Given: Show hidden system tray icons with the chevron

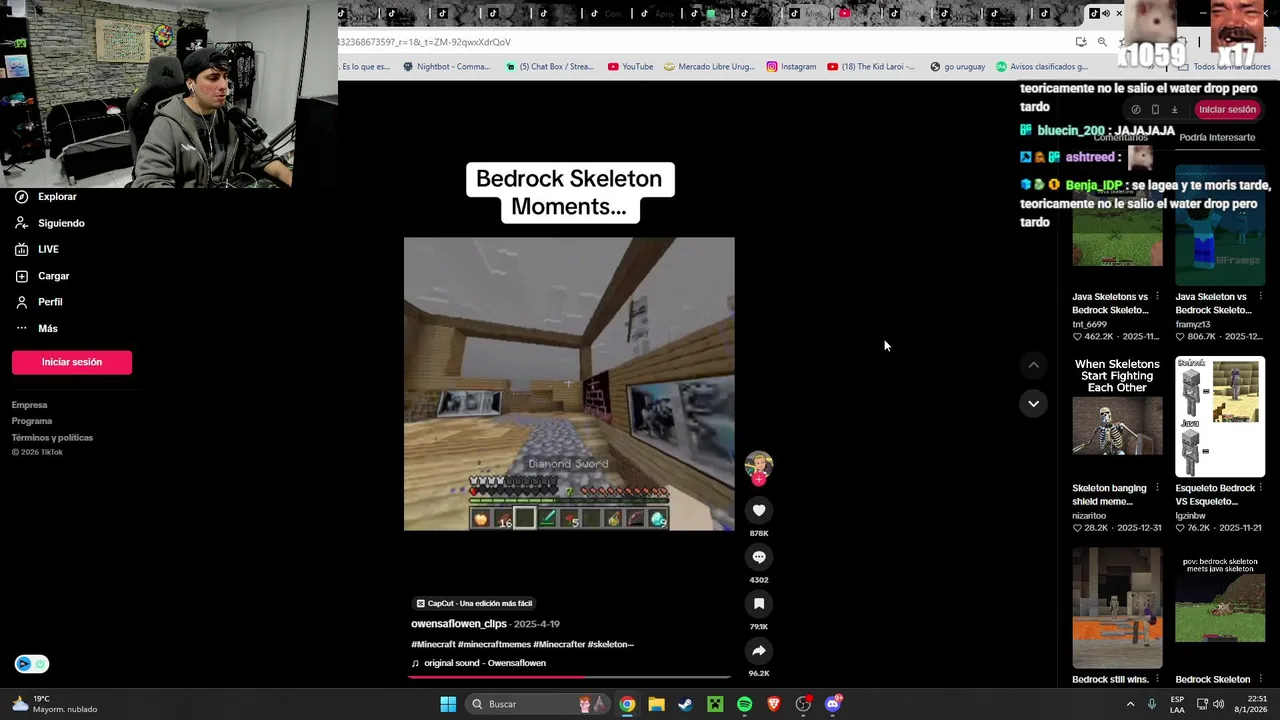Looking at the screenshot, I should pyautogui.click(x=1130, y=704).
